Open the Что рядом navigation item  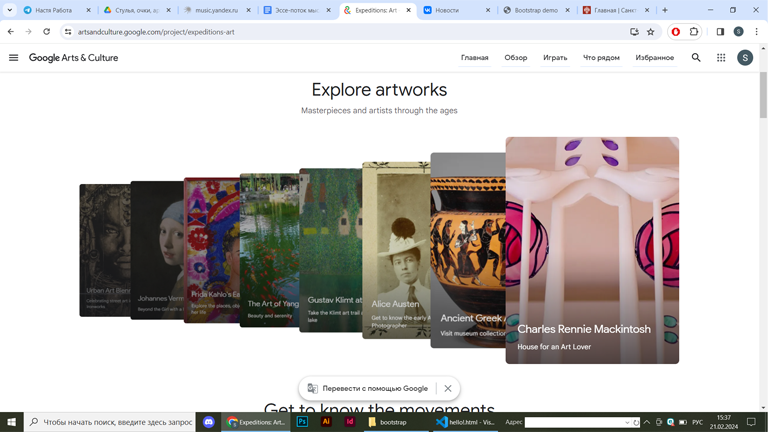pos(601,58)
